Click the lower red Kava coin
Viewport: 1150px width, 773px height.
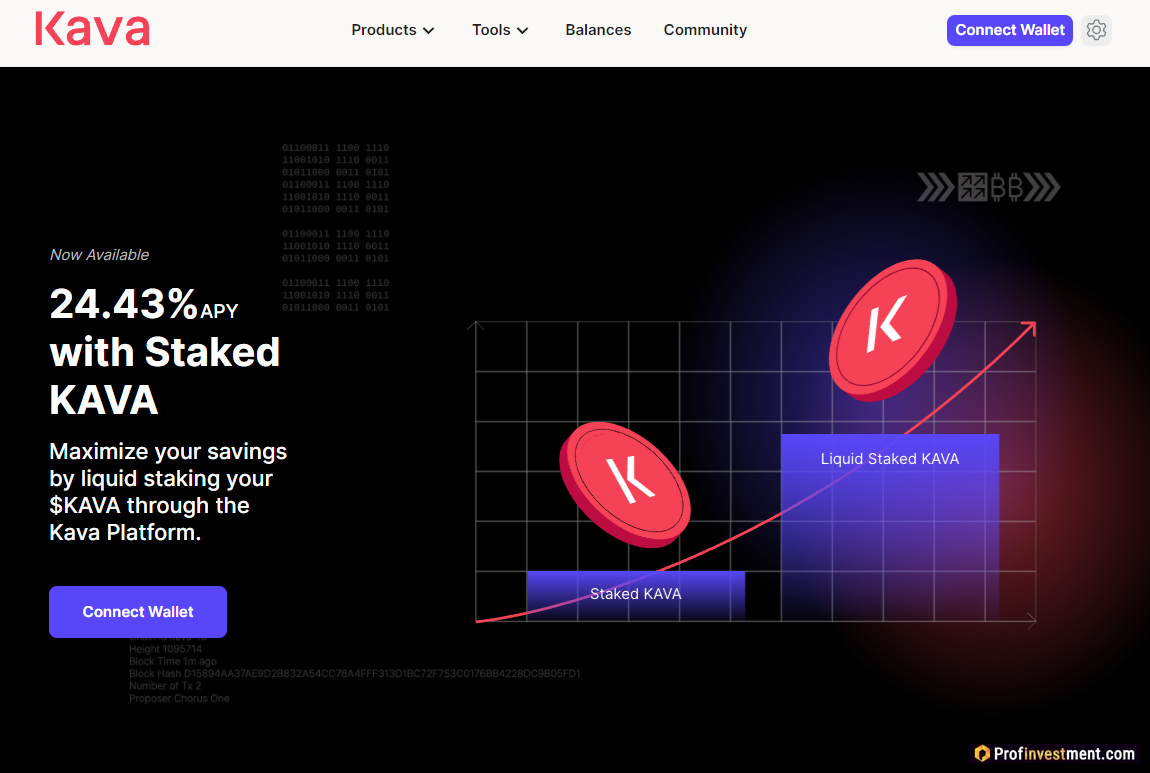[x=625, y=485]
